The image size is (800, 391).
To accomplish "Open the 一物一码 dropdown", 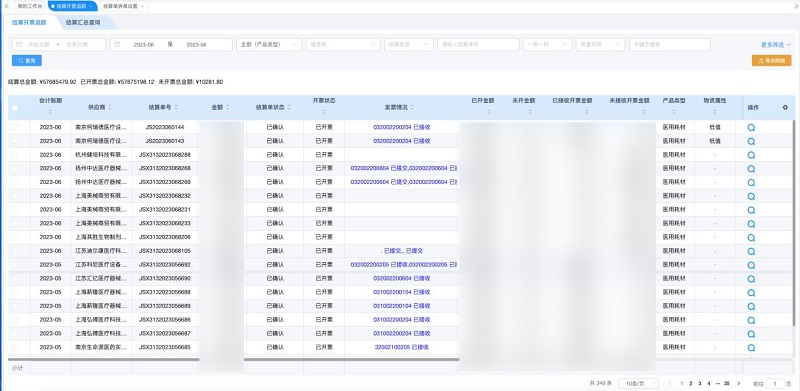I will pos(547,45).
